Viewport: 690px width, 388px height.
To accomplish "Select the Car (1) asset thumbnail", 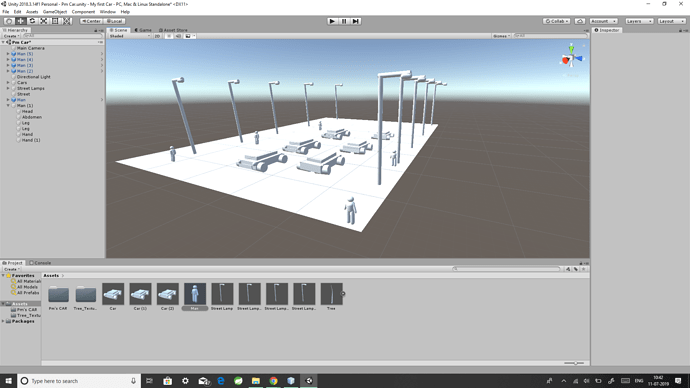I will (x=140, y=294).
